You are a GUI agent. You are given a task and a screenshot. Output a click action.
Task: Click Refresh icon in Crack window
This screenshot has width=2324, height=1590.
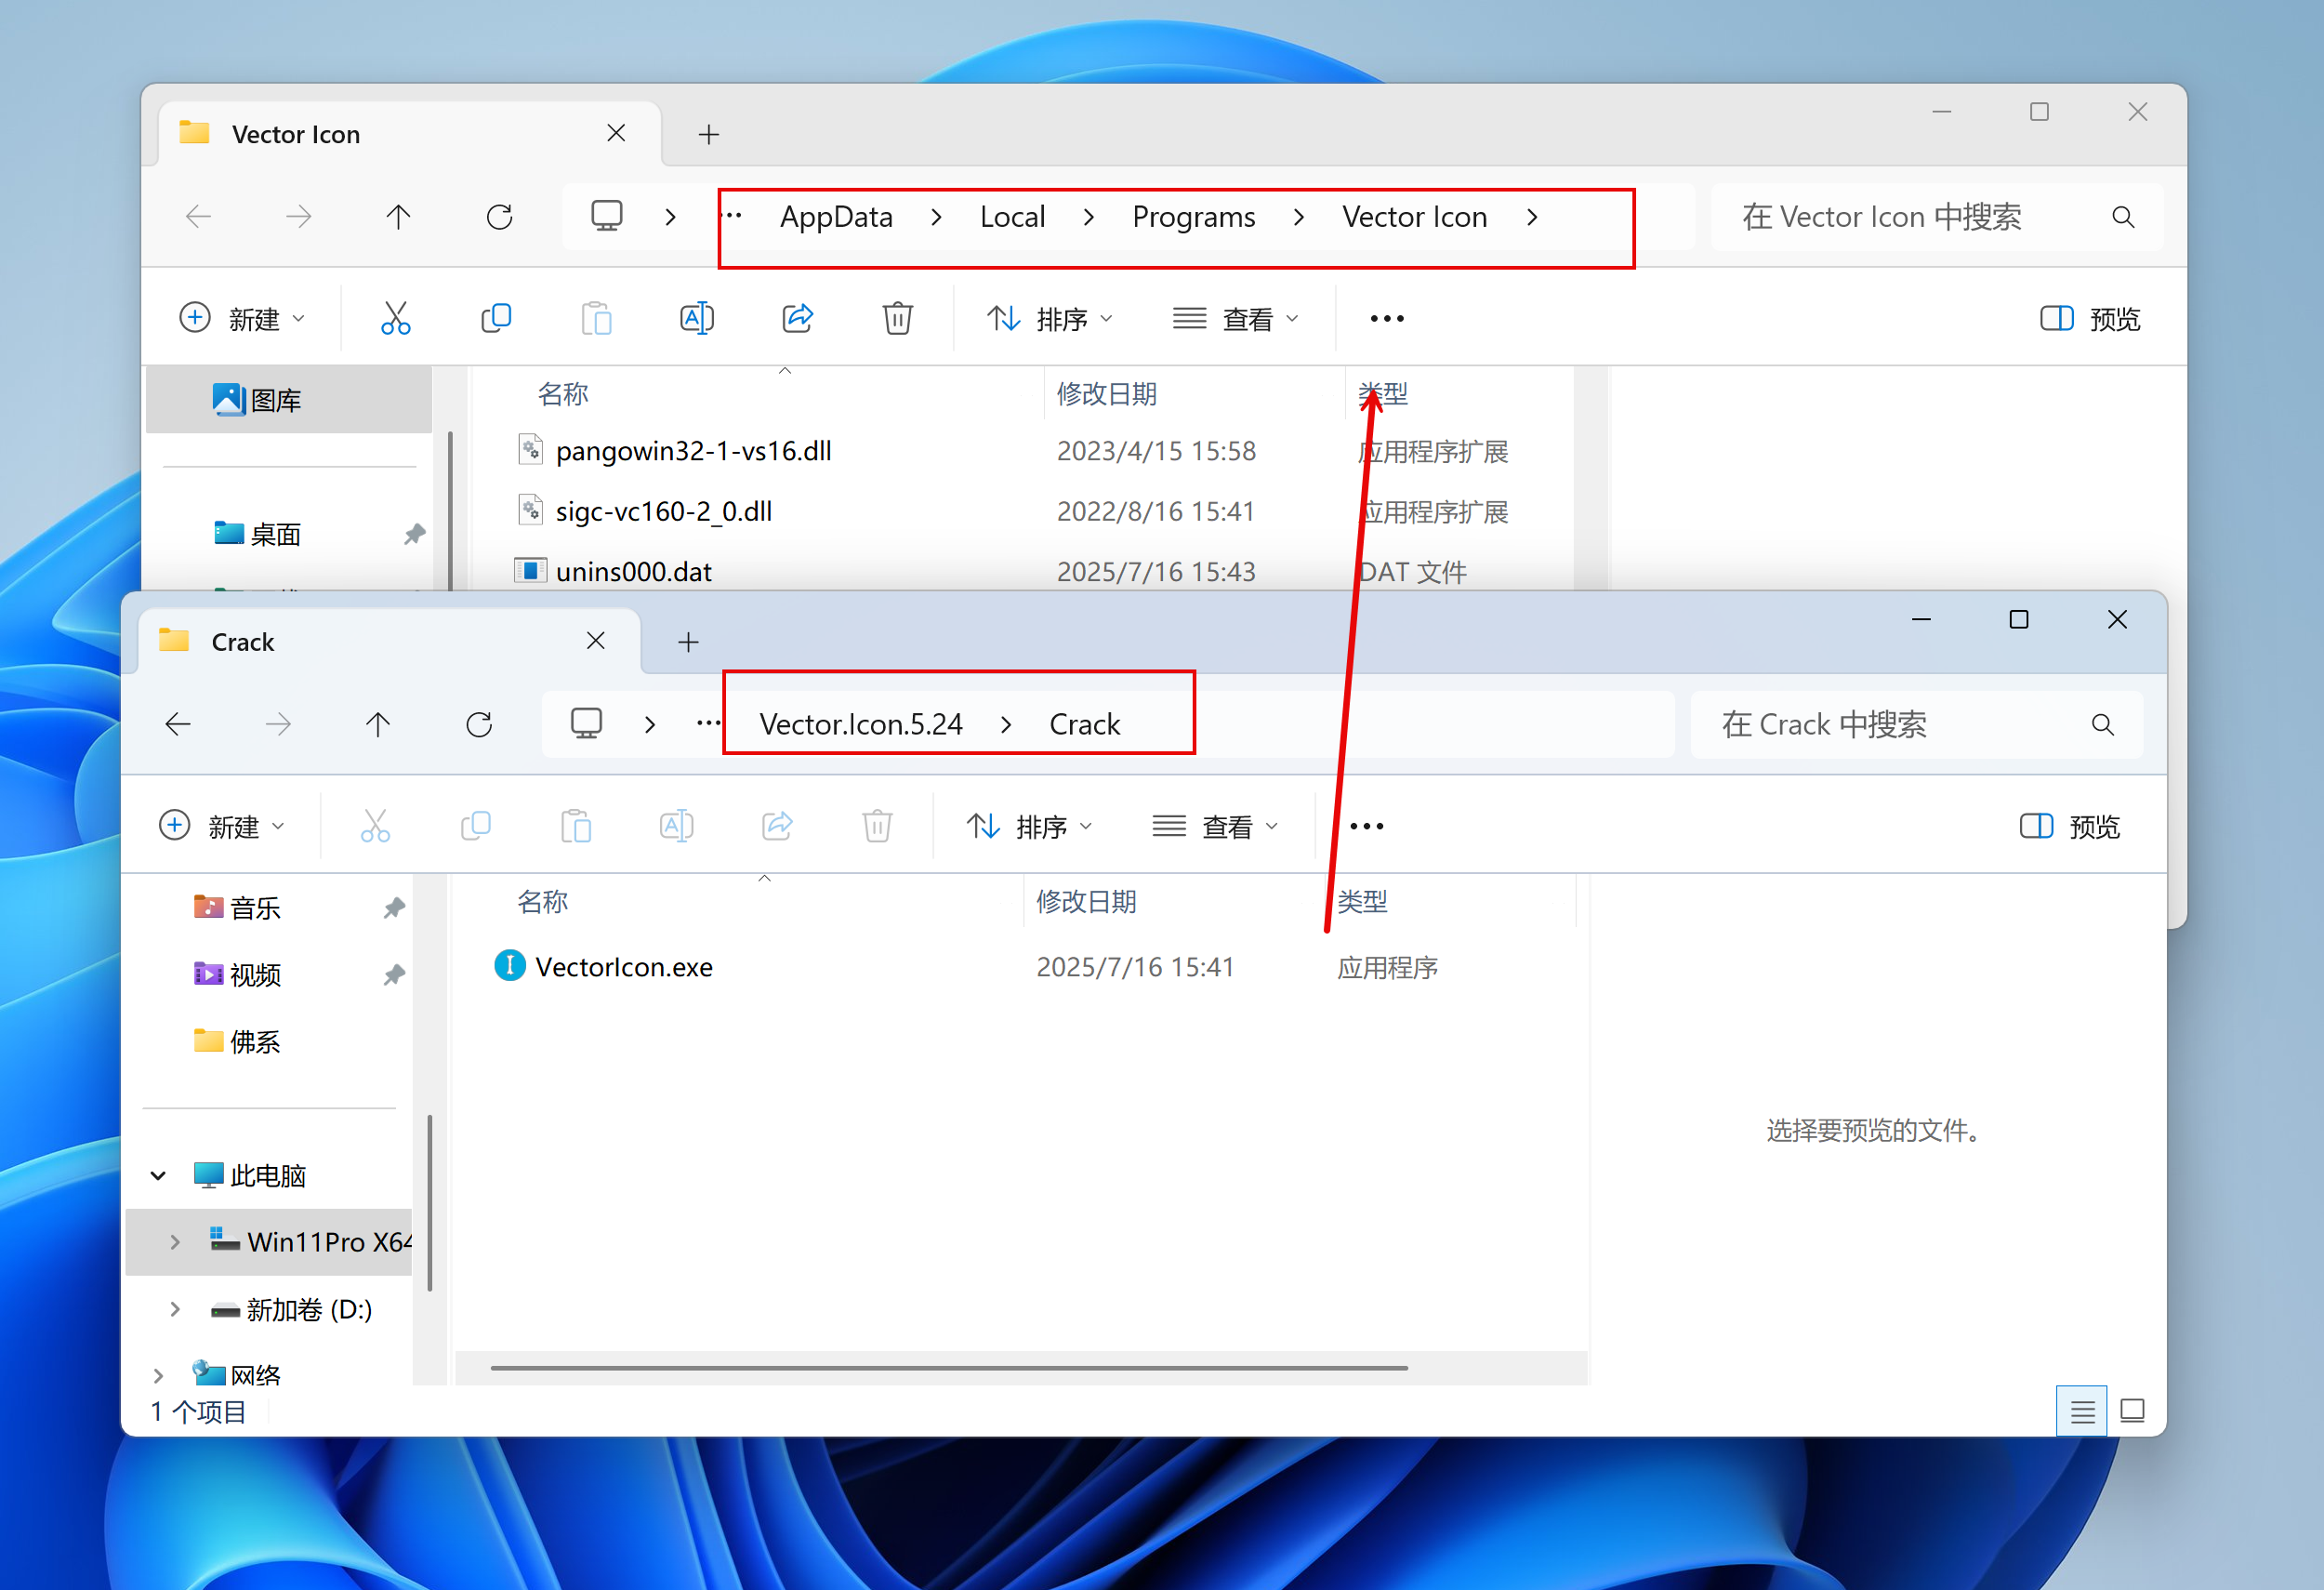479,724
